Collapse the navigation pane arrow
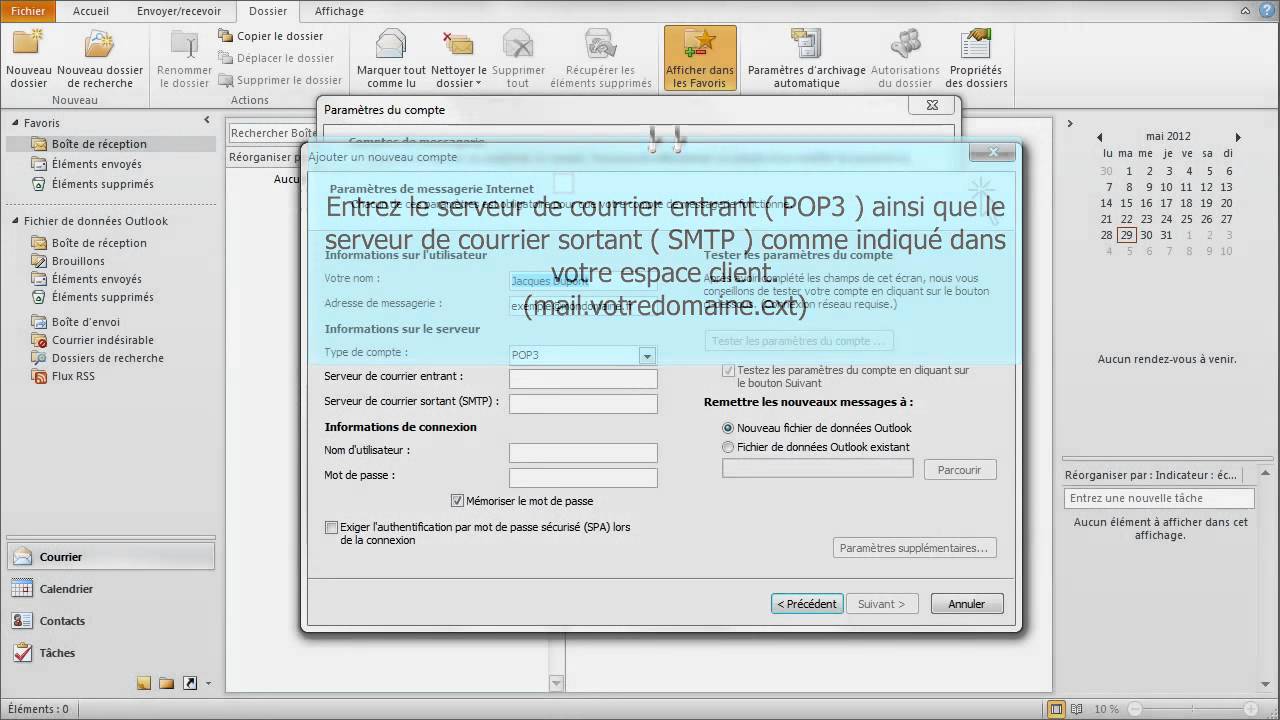The width and height of the screenshot is (1280, 720). tap(207, 120)
